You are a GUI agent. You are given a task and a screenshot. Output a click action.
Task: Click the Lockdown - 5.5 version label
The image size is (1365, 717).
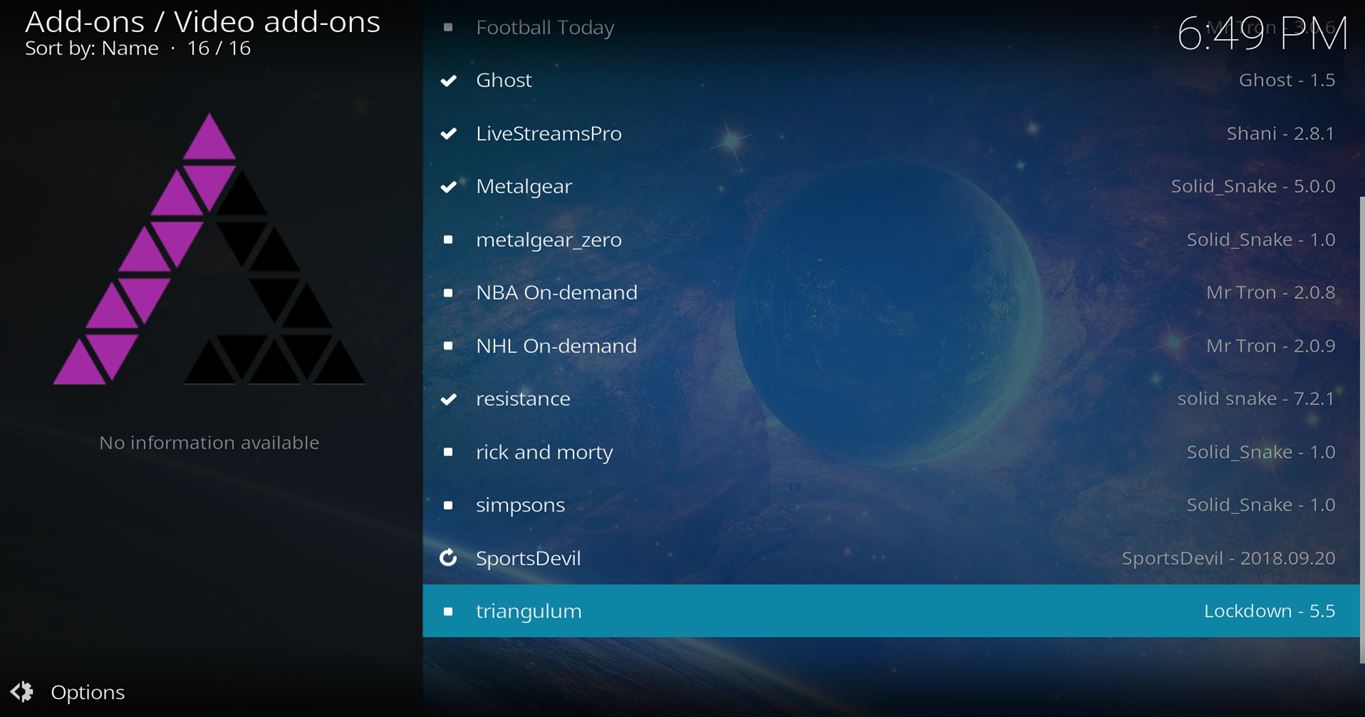[x=1269, y=611]
